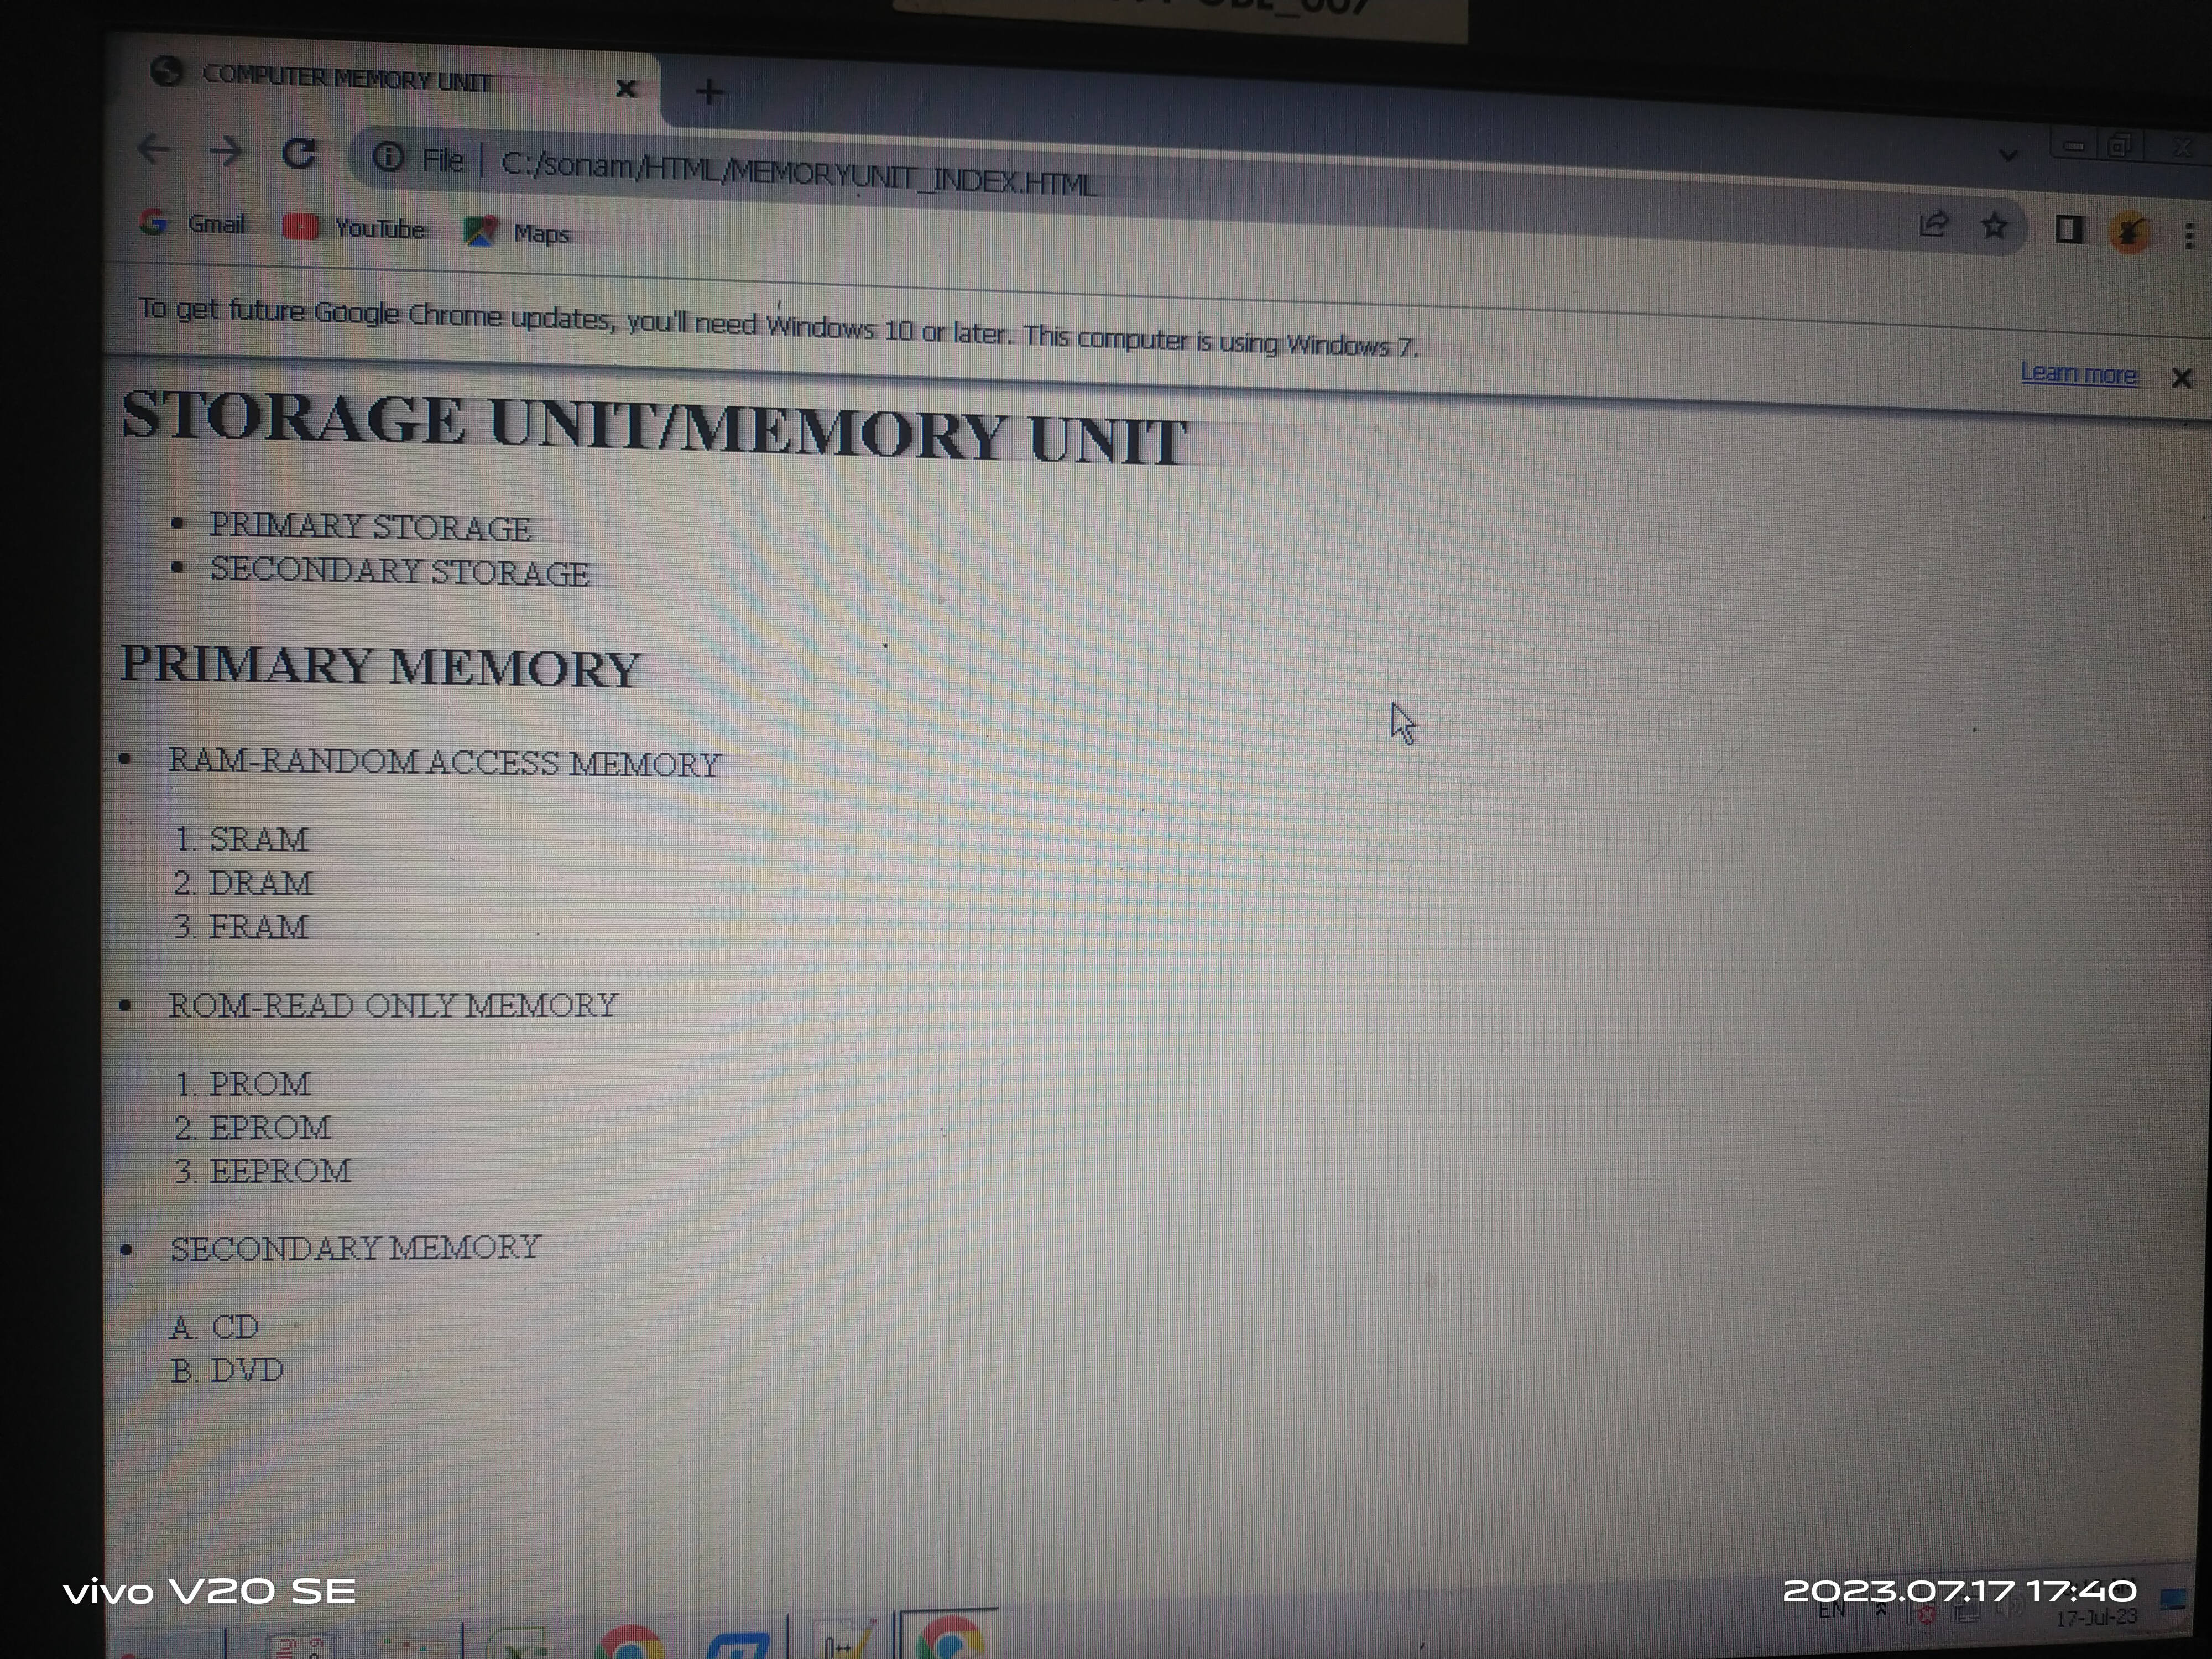Click the browser forward arrow
This screenshot has width=2212, height=1659.
click(x=226, y=152)
